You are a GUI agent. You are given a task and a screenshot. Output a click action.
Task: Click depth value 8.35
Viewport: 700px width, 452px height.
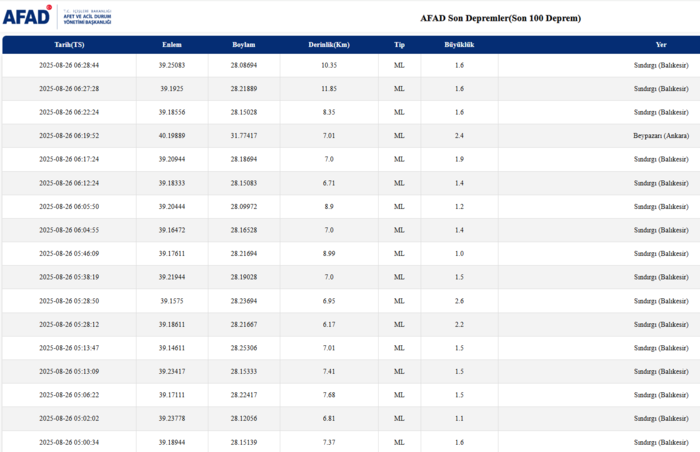pyautogui.click(x=329, y=112)
